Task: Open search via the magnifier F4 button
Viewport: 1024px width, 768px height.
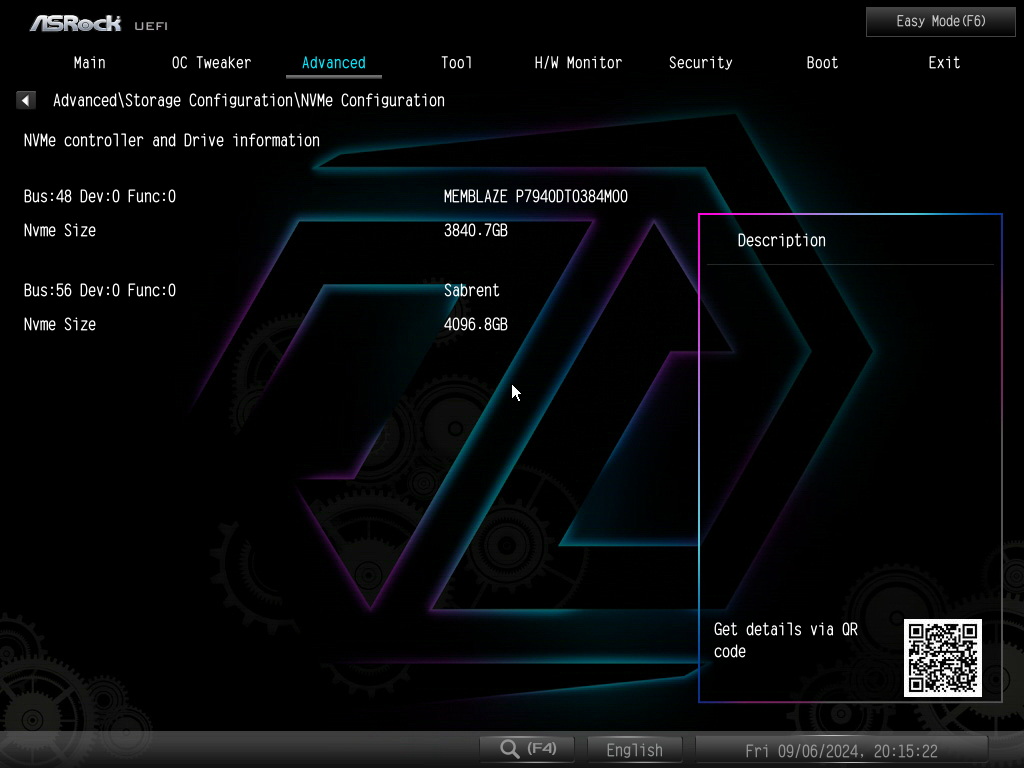Action: pos(527,748)
